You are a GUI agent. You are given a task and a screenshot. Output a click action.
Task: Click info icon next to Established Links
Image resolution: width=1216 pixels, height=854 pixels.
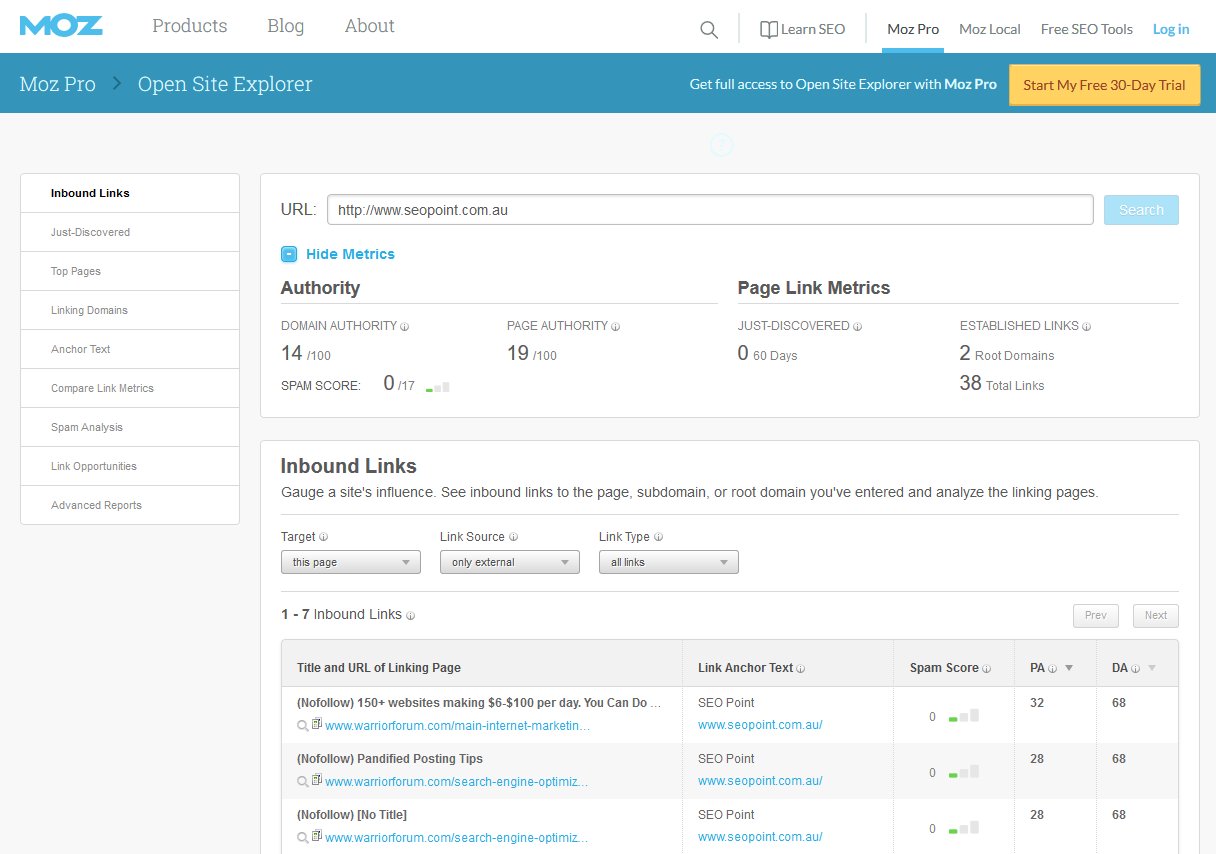1087,327
